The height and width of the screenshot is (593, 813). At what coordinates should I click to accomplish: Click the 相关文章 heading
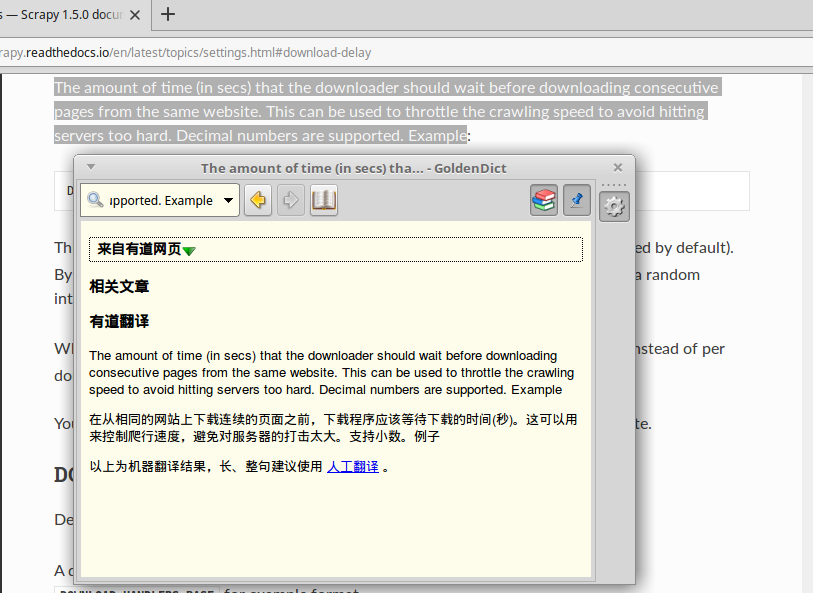[x=119, y=286]
